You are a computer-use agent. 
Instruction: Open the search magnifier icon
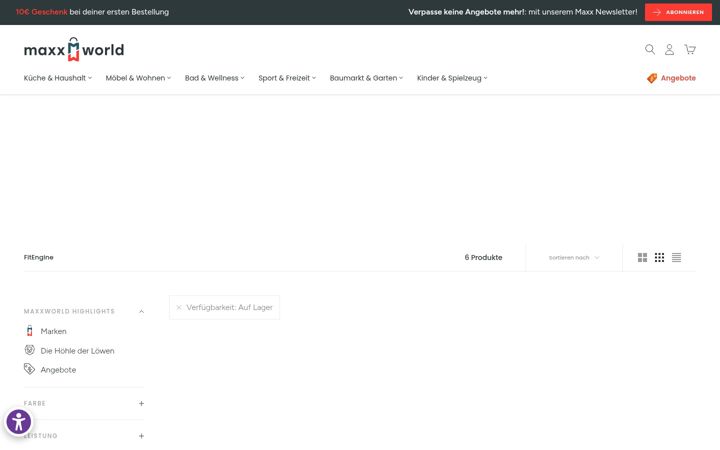tap(650, 49)
